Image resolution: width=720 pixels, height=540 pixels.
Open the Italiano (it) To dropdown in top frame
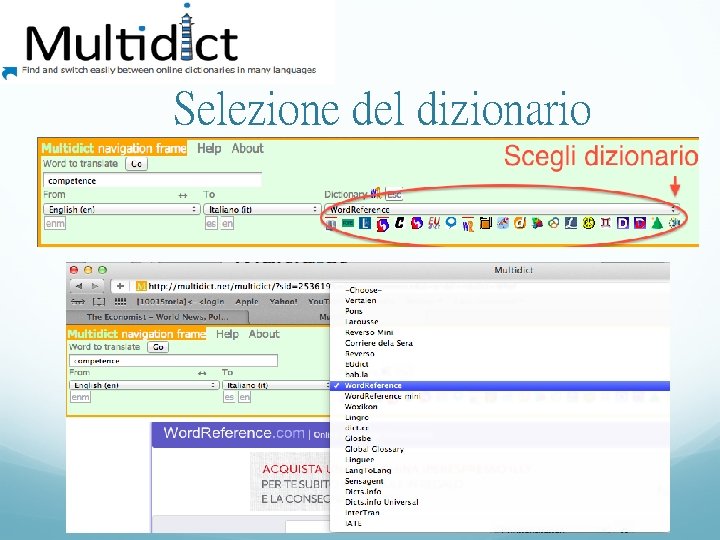click(x=262, y=209)
